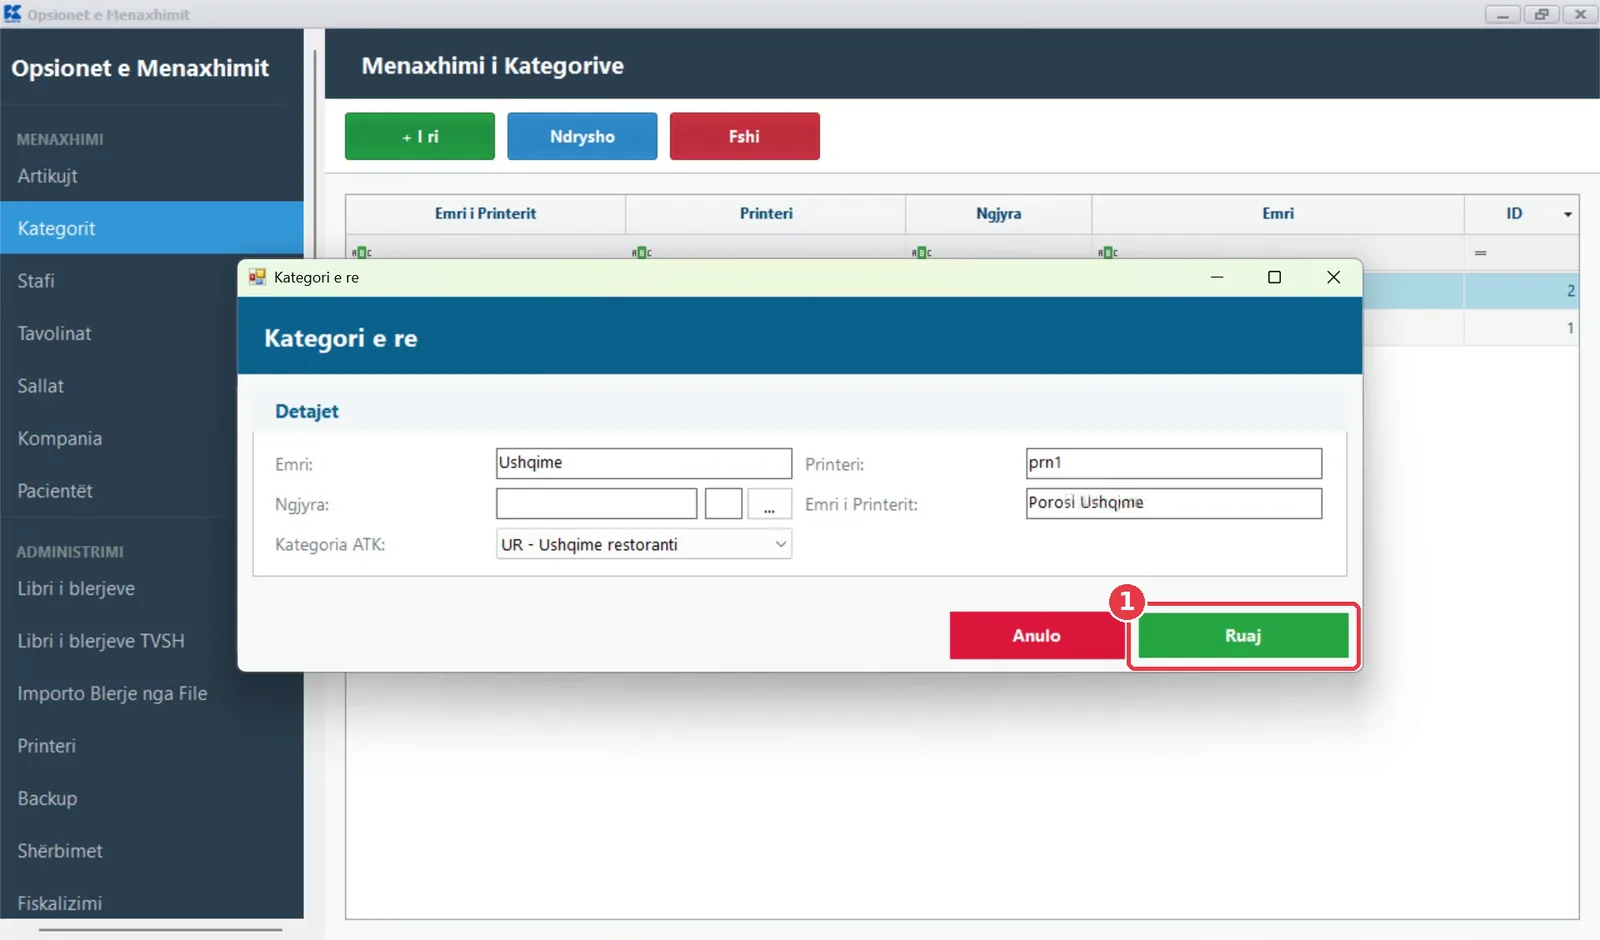
Task: Click the filter icon under Emri column
Action: (1108, 252)
